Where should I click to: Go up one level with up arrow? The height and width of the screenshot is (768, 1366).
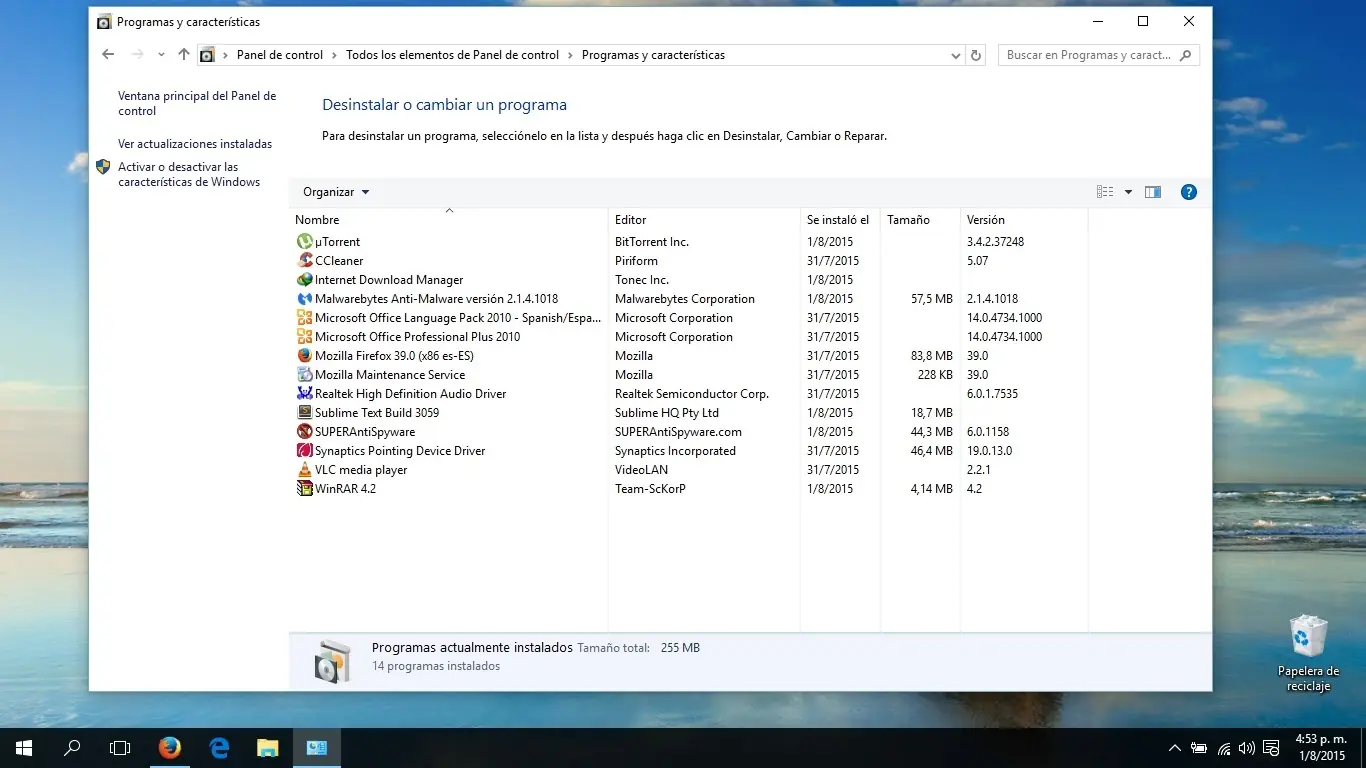click(184, 55)
